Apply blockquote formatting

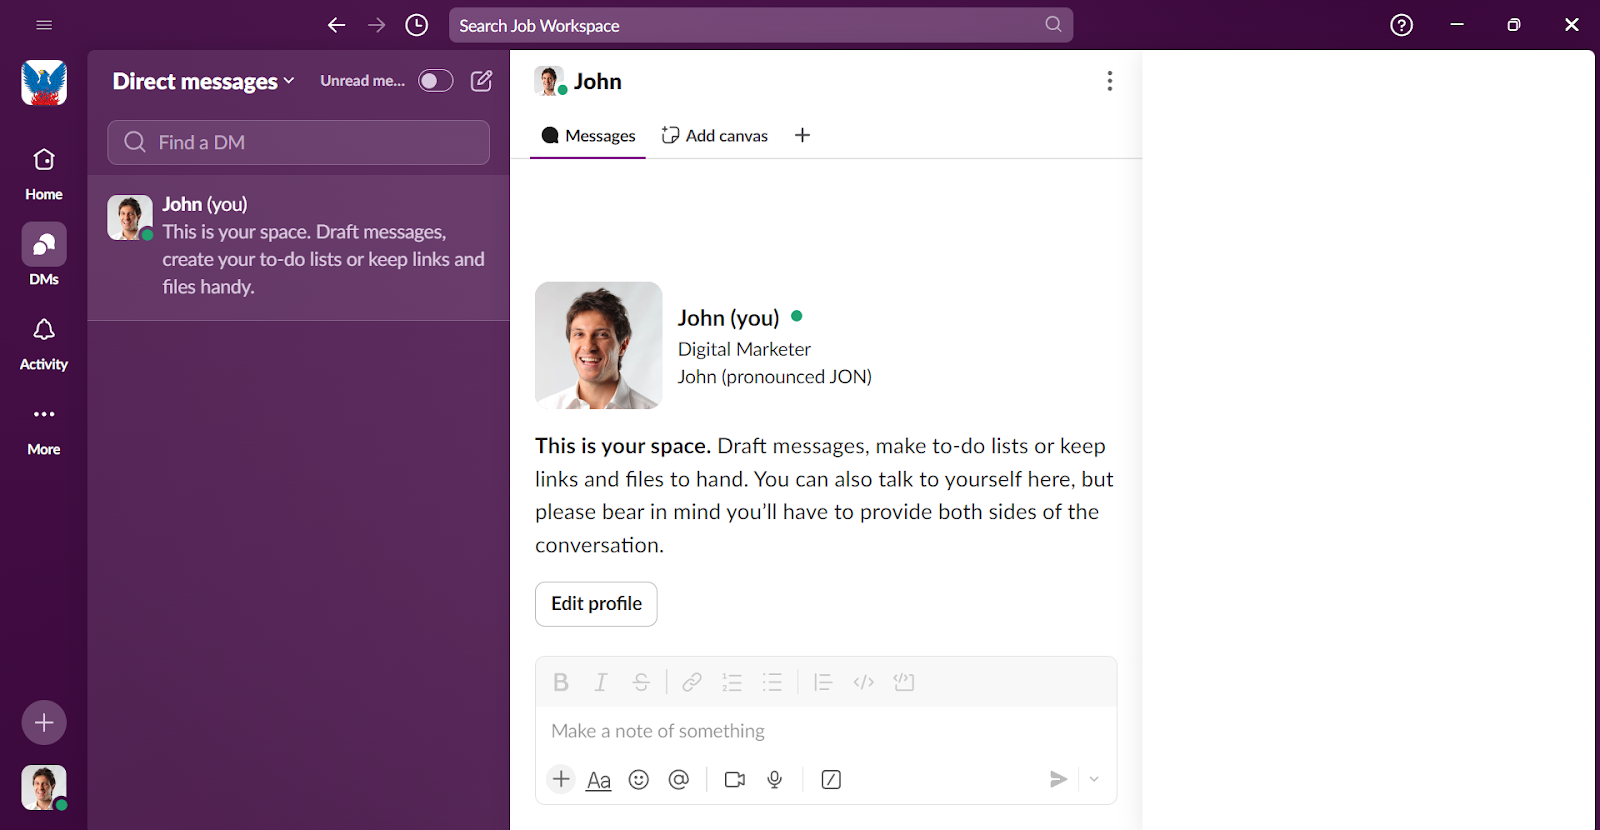[823, 682]
